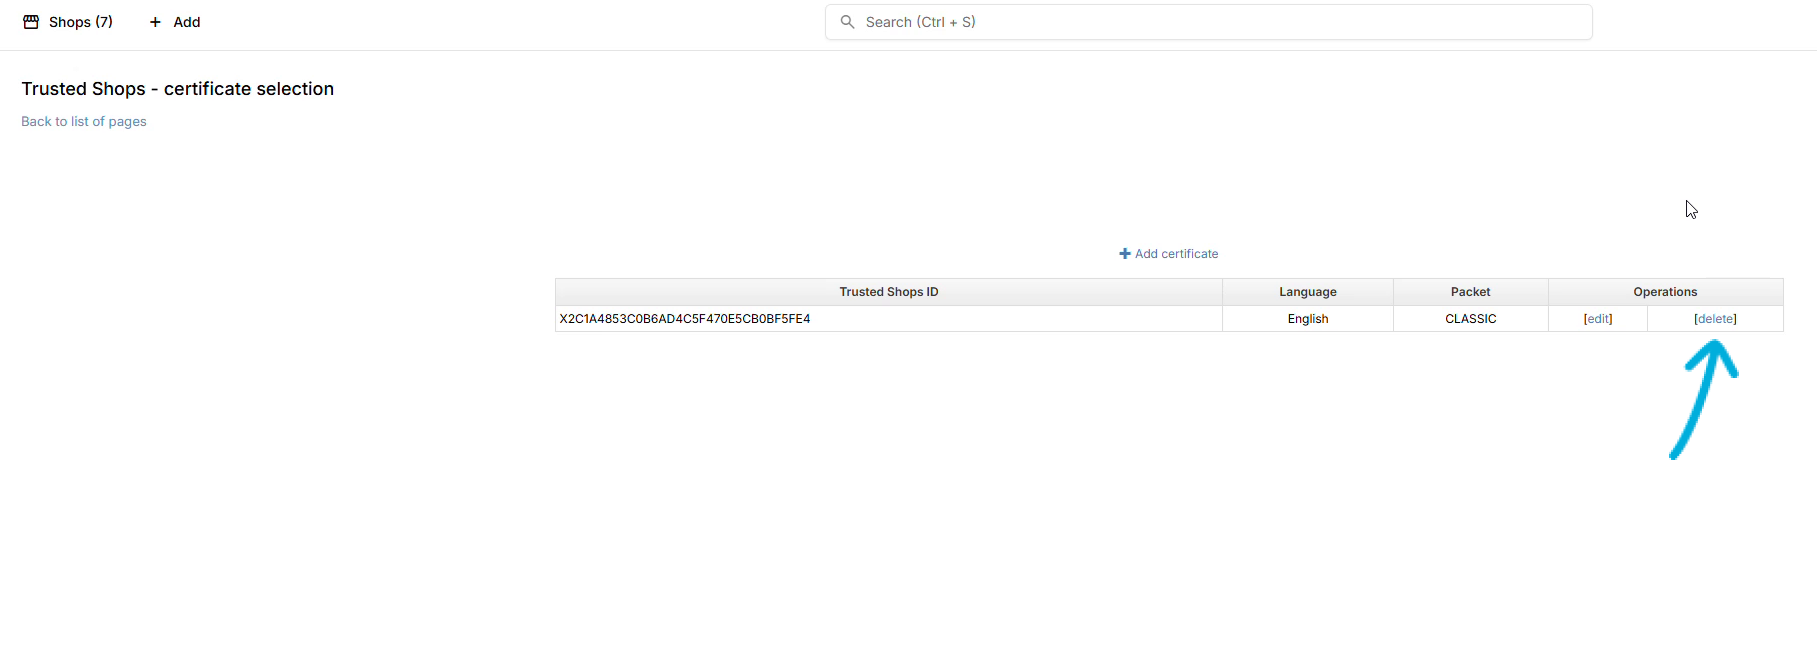The image size is (1817, 651).
Task: Click the English language cell
Action: point(1308,319)
